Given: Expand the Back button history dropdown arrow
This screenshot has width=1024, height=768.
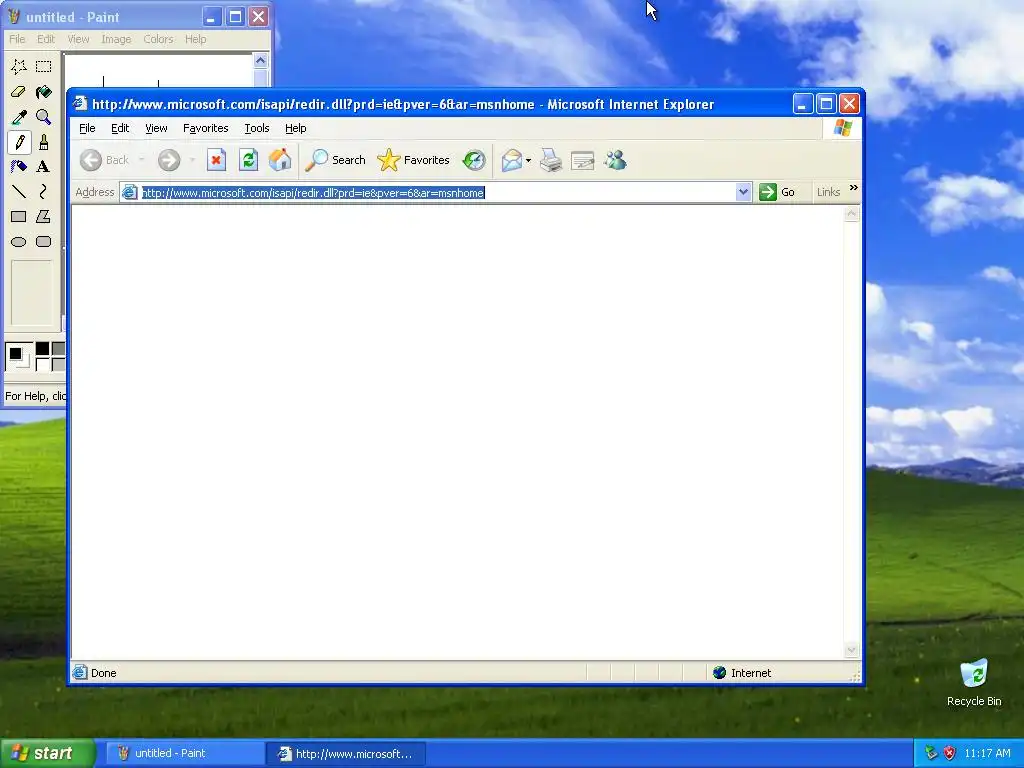Looking at the screenshot, I should (141, 160).
